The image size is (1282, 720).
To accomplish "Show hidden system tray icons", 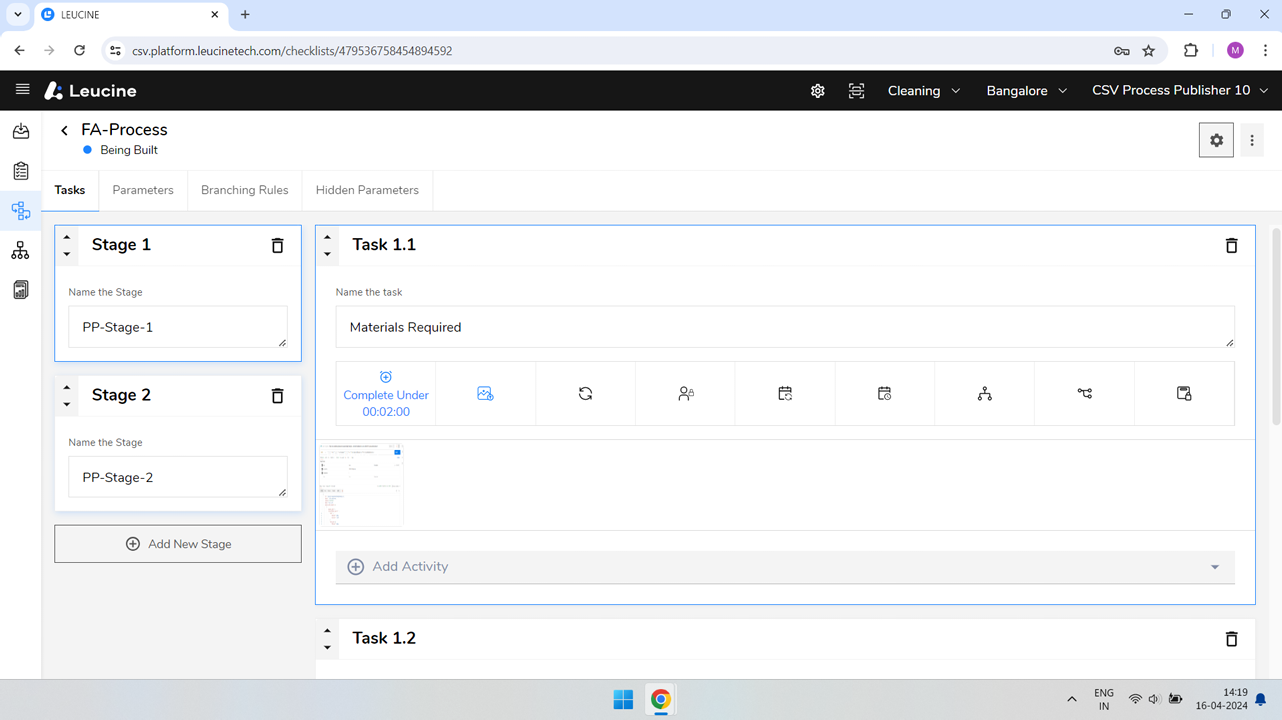I will 1072,700.
